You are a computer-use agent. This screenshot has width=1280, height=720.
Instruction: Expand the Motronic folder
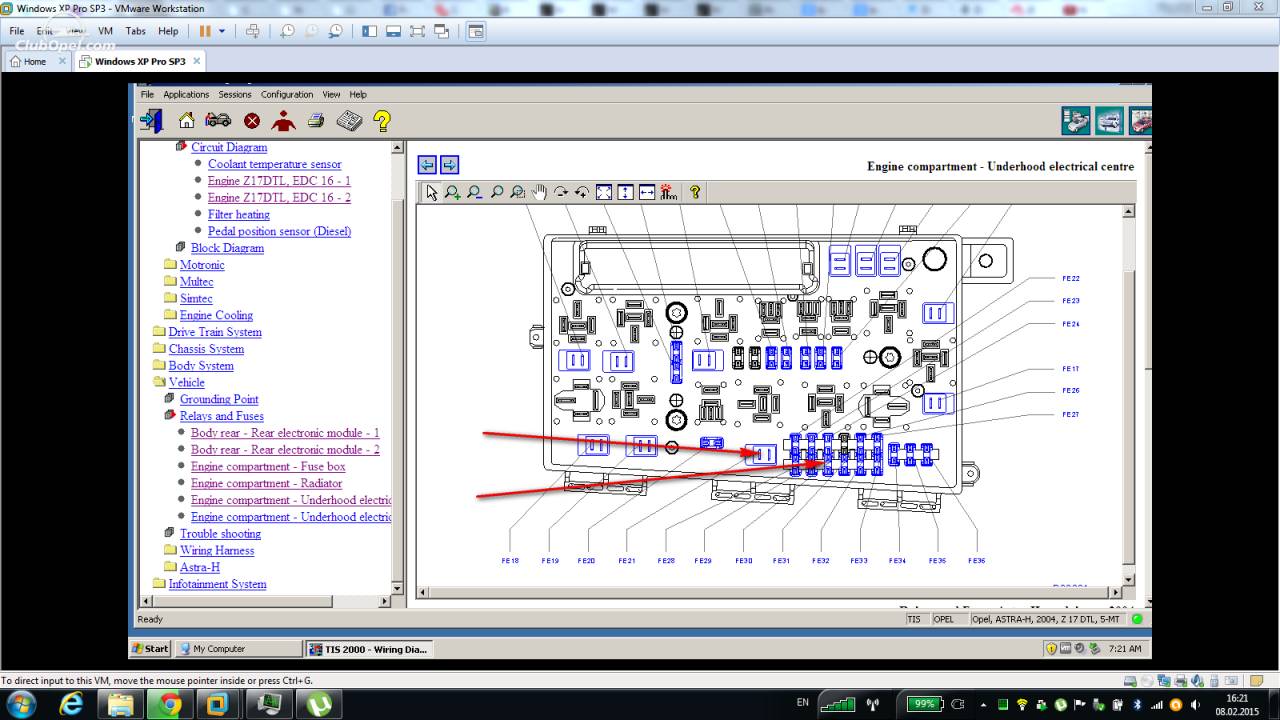pyautogui.click(x=202, y=265)
